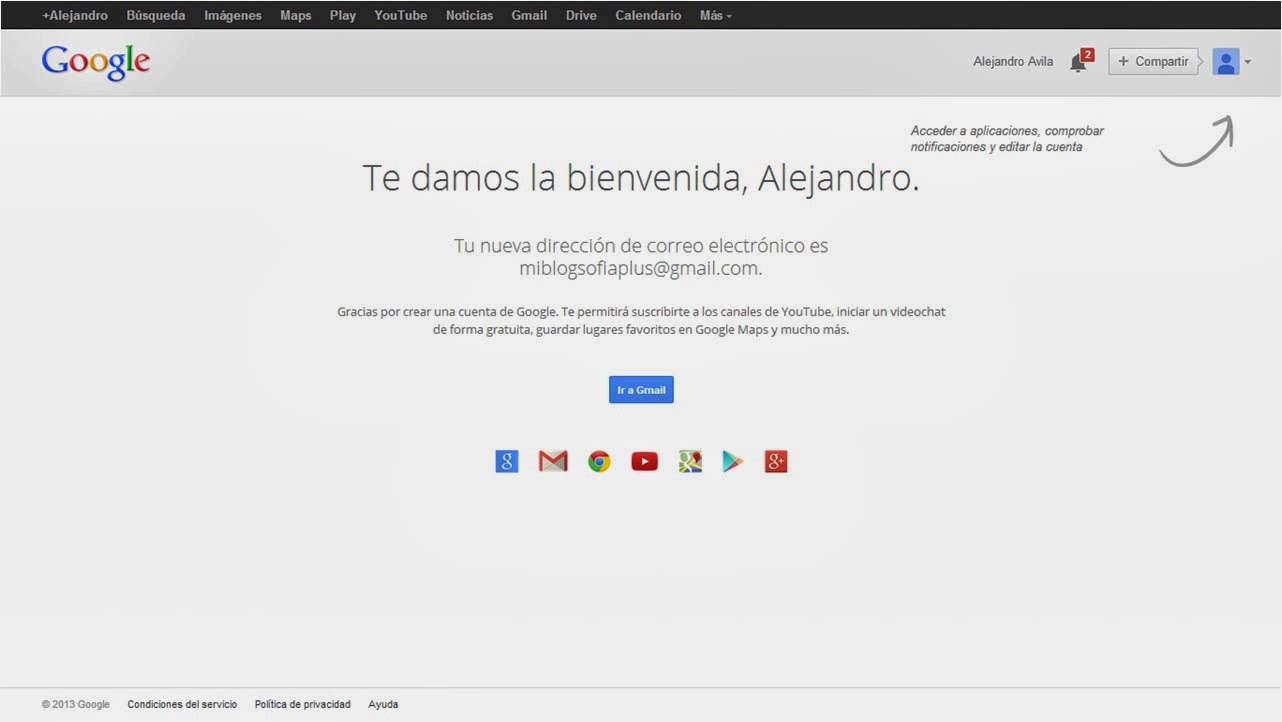Screen dimensions: 1282x722
Task: Click the red Google+ icon
Action: (x=776, y=461)
